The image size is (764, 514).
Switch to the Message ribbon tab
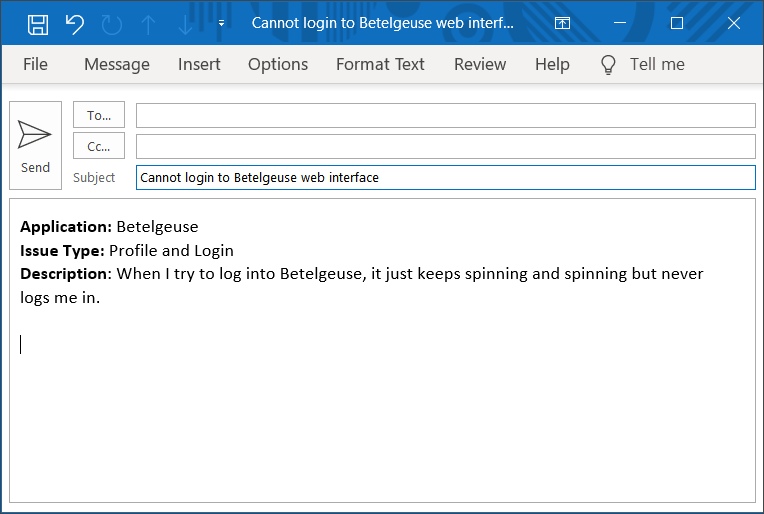(117, 64)
